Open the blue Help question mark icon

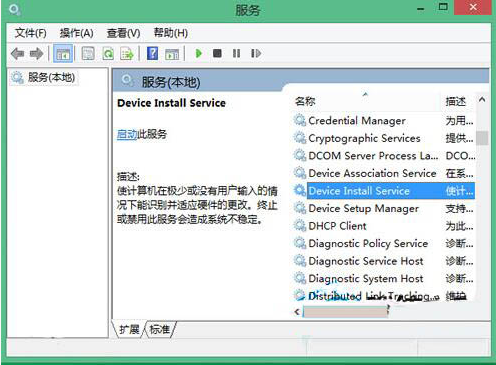(x=152, y=53)
